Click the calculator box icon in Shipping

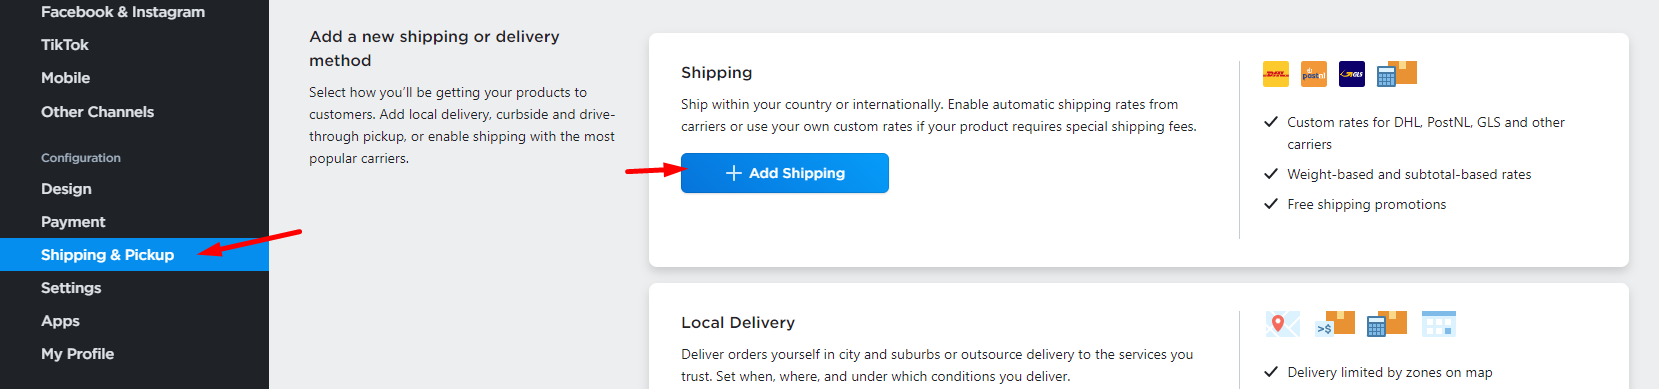[1397, 74]
